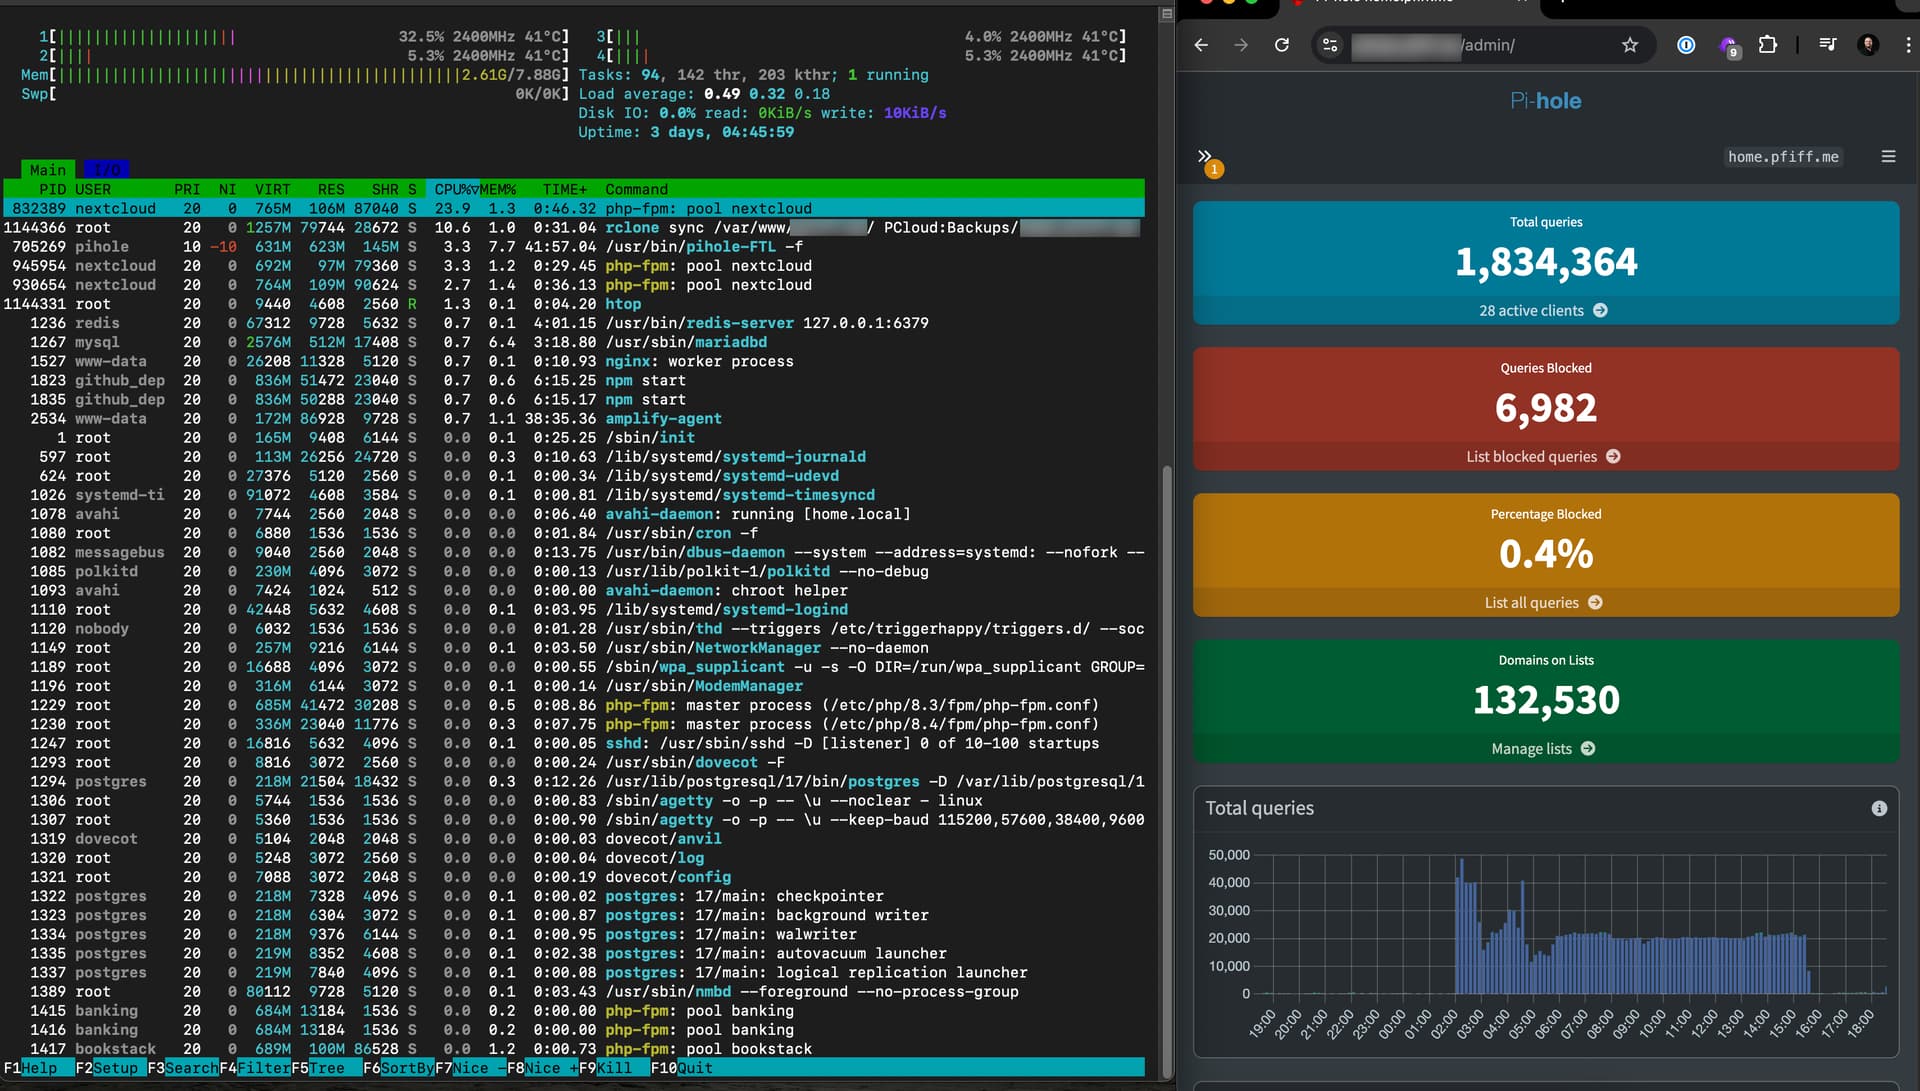Click F4 Filter in htop
1920x1091 pixels.
point(255,1068)
